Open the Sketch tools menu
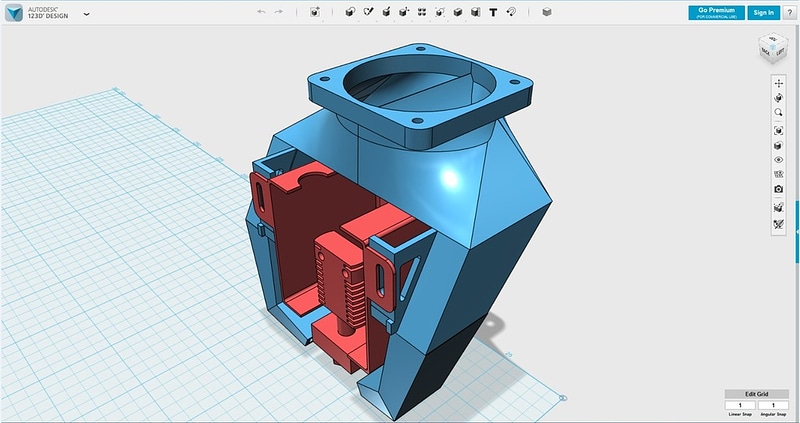This screenshot has height=423, width=800. 368,12
